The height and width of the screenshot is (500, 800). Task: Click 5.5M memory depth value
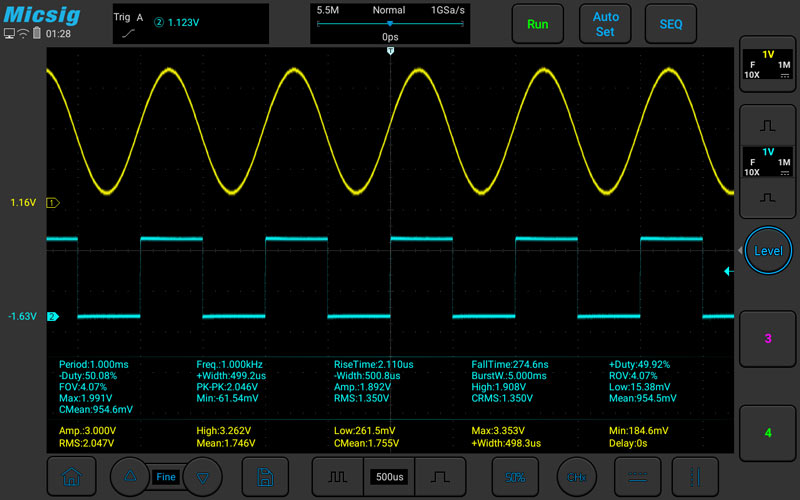point(328,10)
